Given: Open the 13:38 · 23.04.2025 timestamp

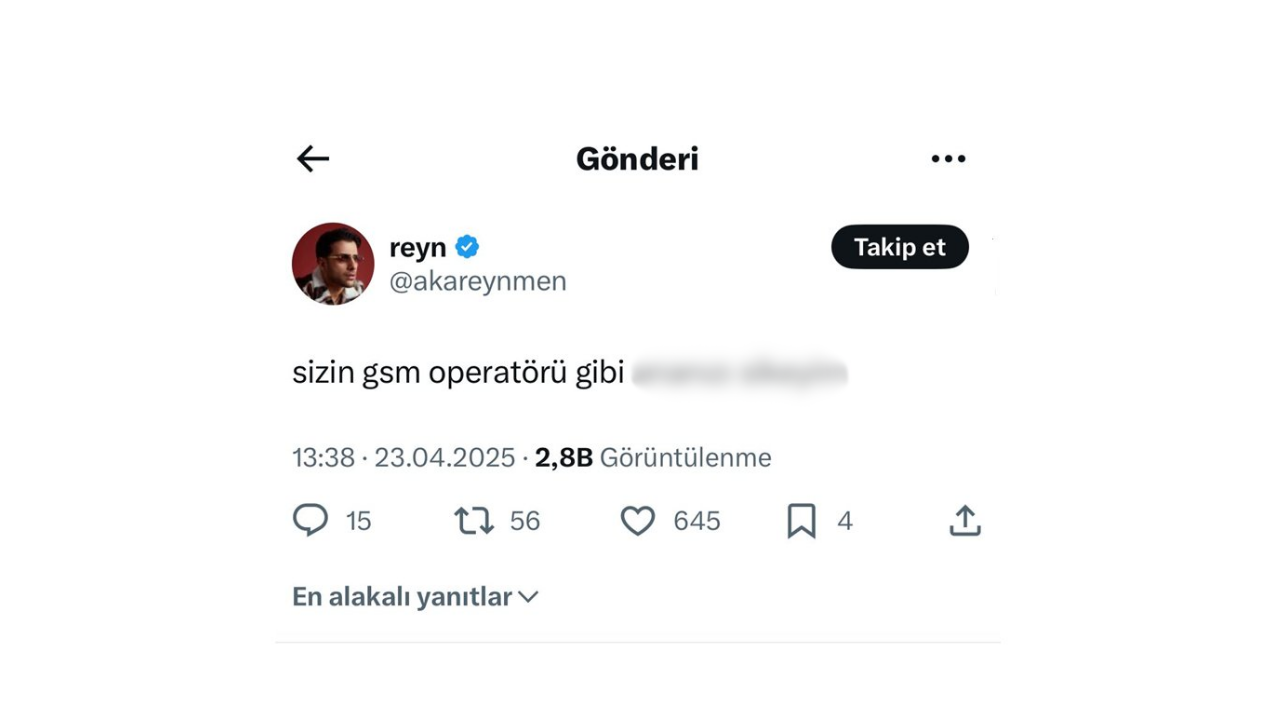Looking at the screenshot, I should [x=404, y=458].
